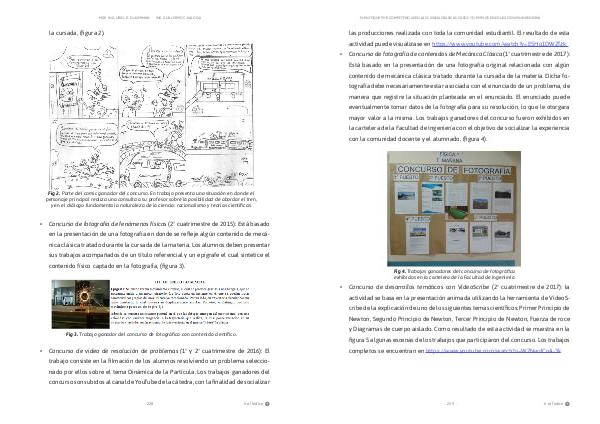Image resolution: width=600 pixels, height=424 pixels.
Task: Click the 'Fig 4. Trabajos ganadores' caption
Action: (454, 274)
